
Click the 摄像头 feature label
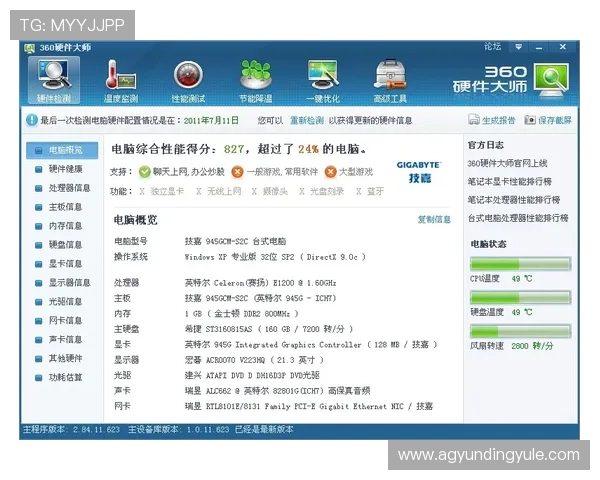click(x=275, y=191)
